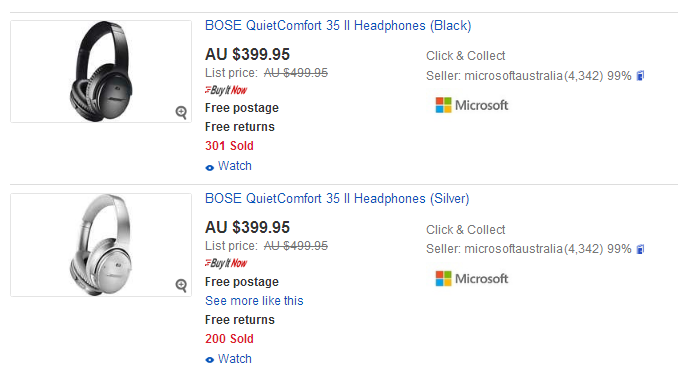Click magnifier icon on black headphones image
The width and height of the screenshot is (678, 374).
coord(181,112)
